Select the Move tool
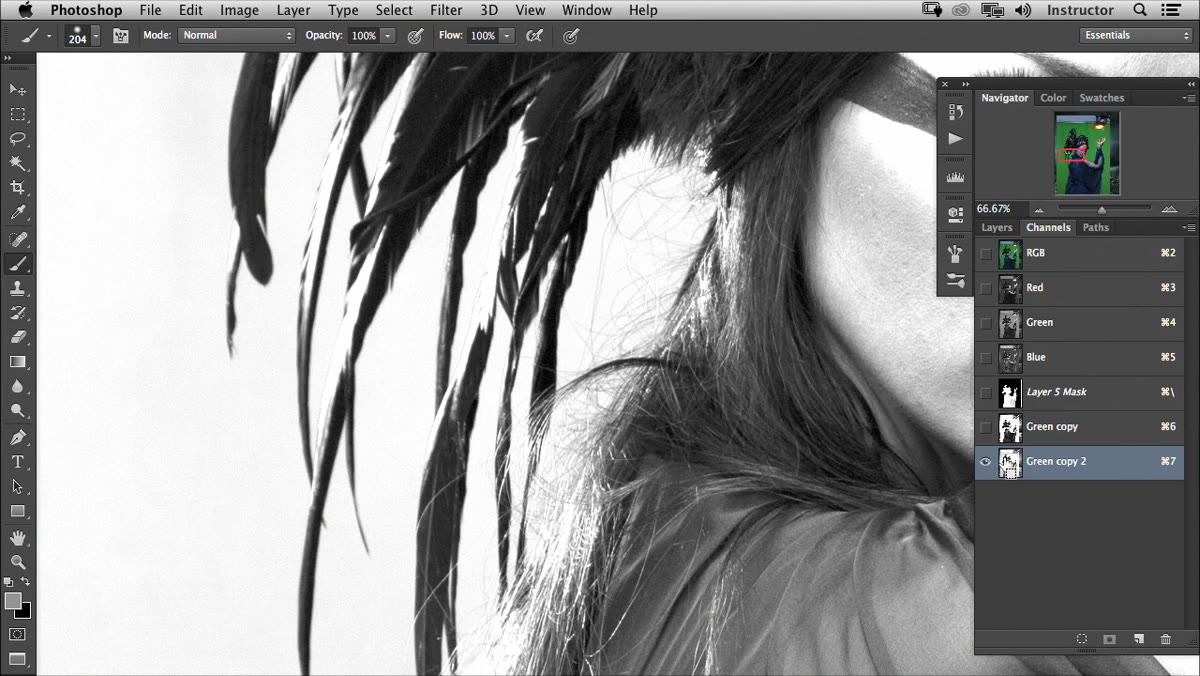 tap(18, 90)
